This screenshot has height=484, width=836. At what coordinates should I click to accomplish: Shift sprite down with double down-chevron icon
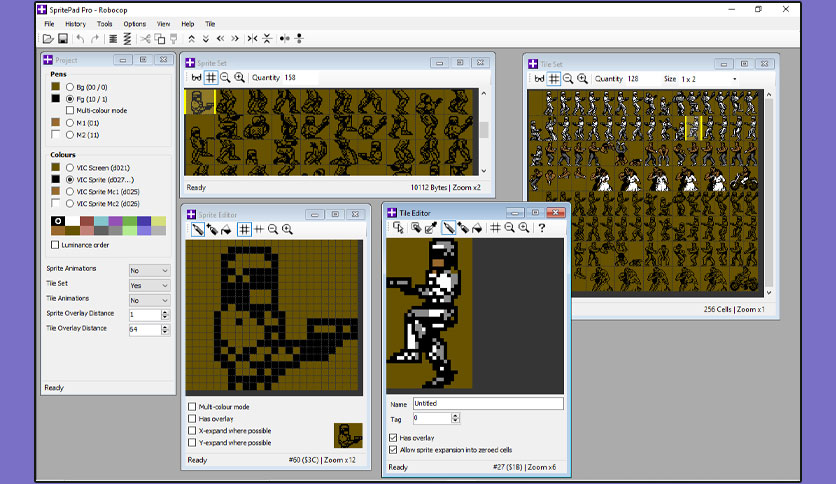[x=206, y=38]
